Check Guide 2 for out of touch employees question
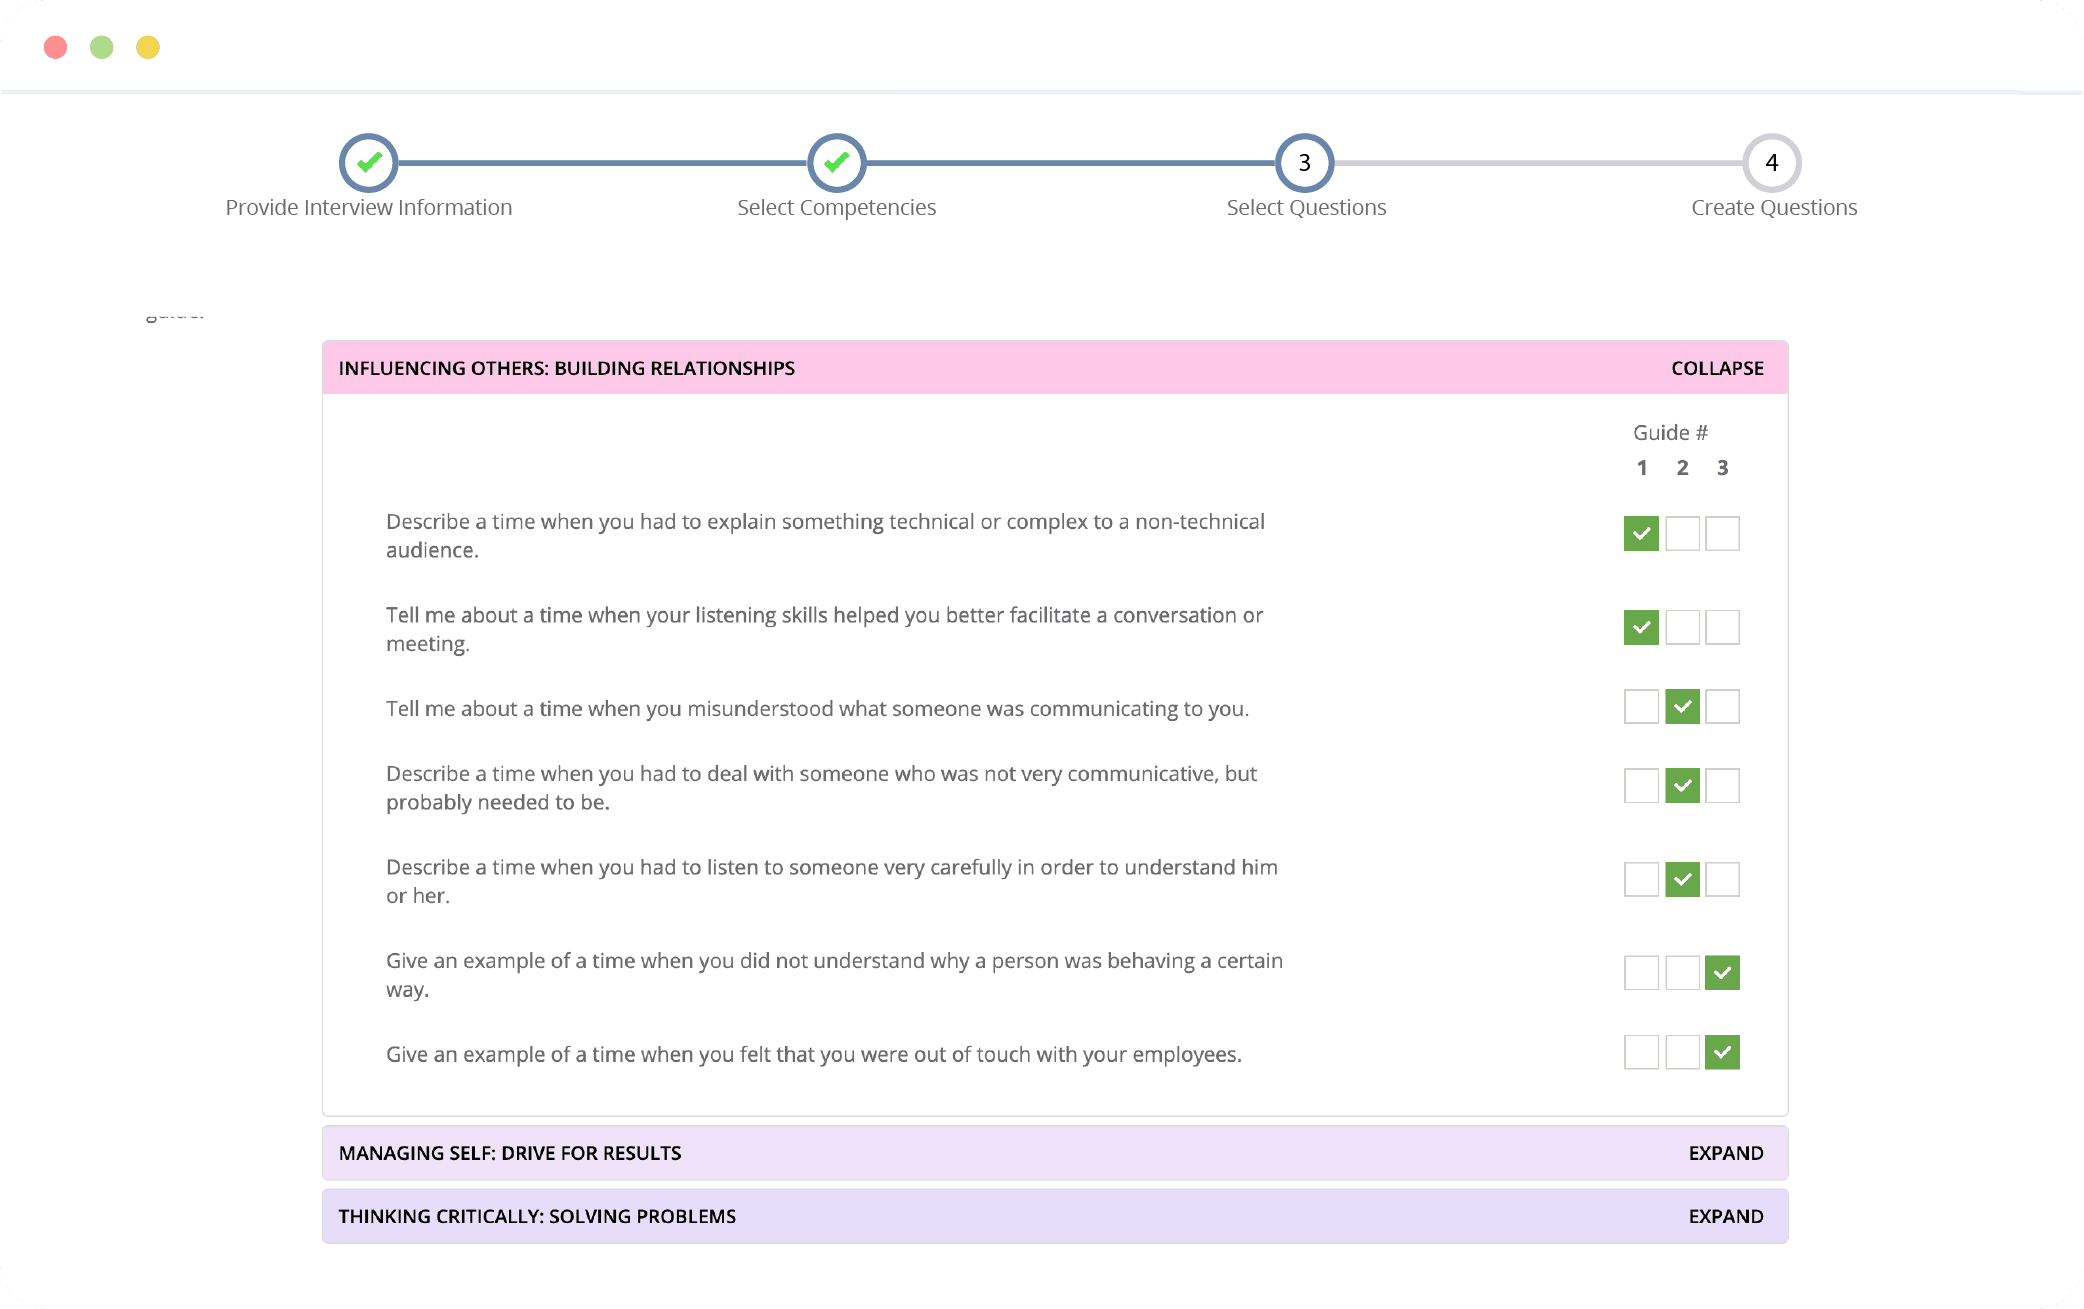This screenshot has height=1309, width=2084. pos(1682,1052)
